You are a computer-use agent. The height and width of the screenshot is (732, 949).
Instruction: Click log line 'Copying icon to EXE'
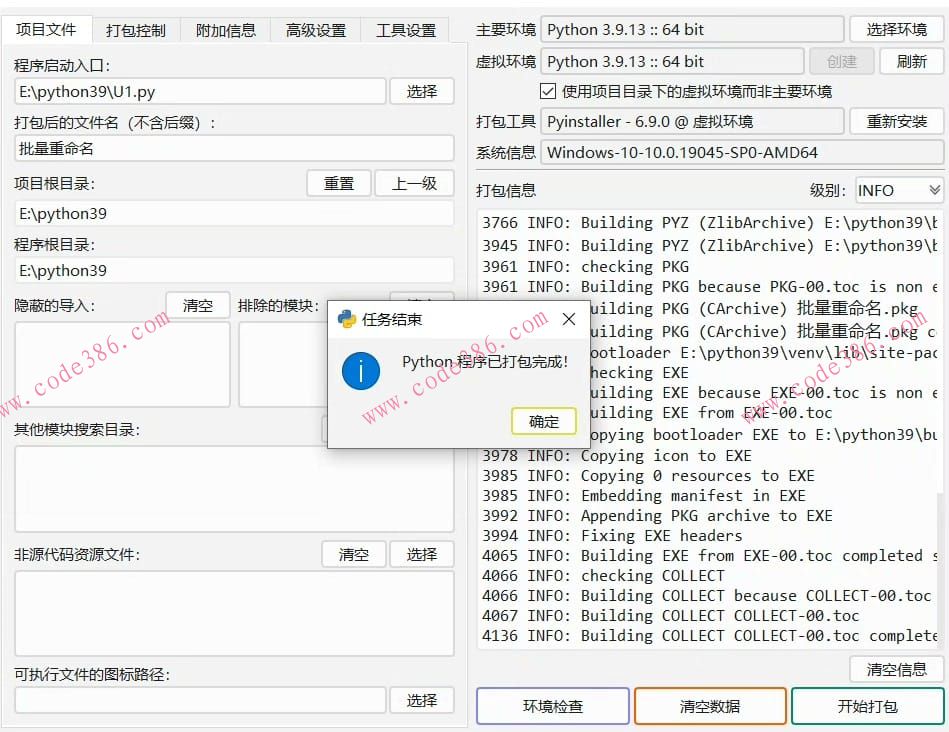(x=617, y=455)
